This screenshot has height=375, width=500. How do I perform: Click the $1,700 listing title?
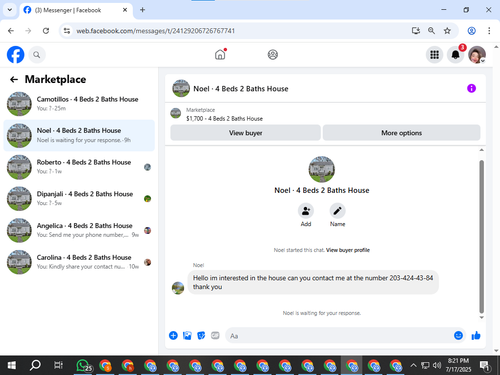click(224, 119)
